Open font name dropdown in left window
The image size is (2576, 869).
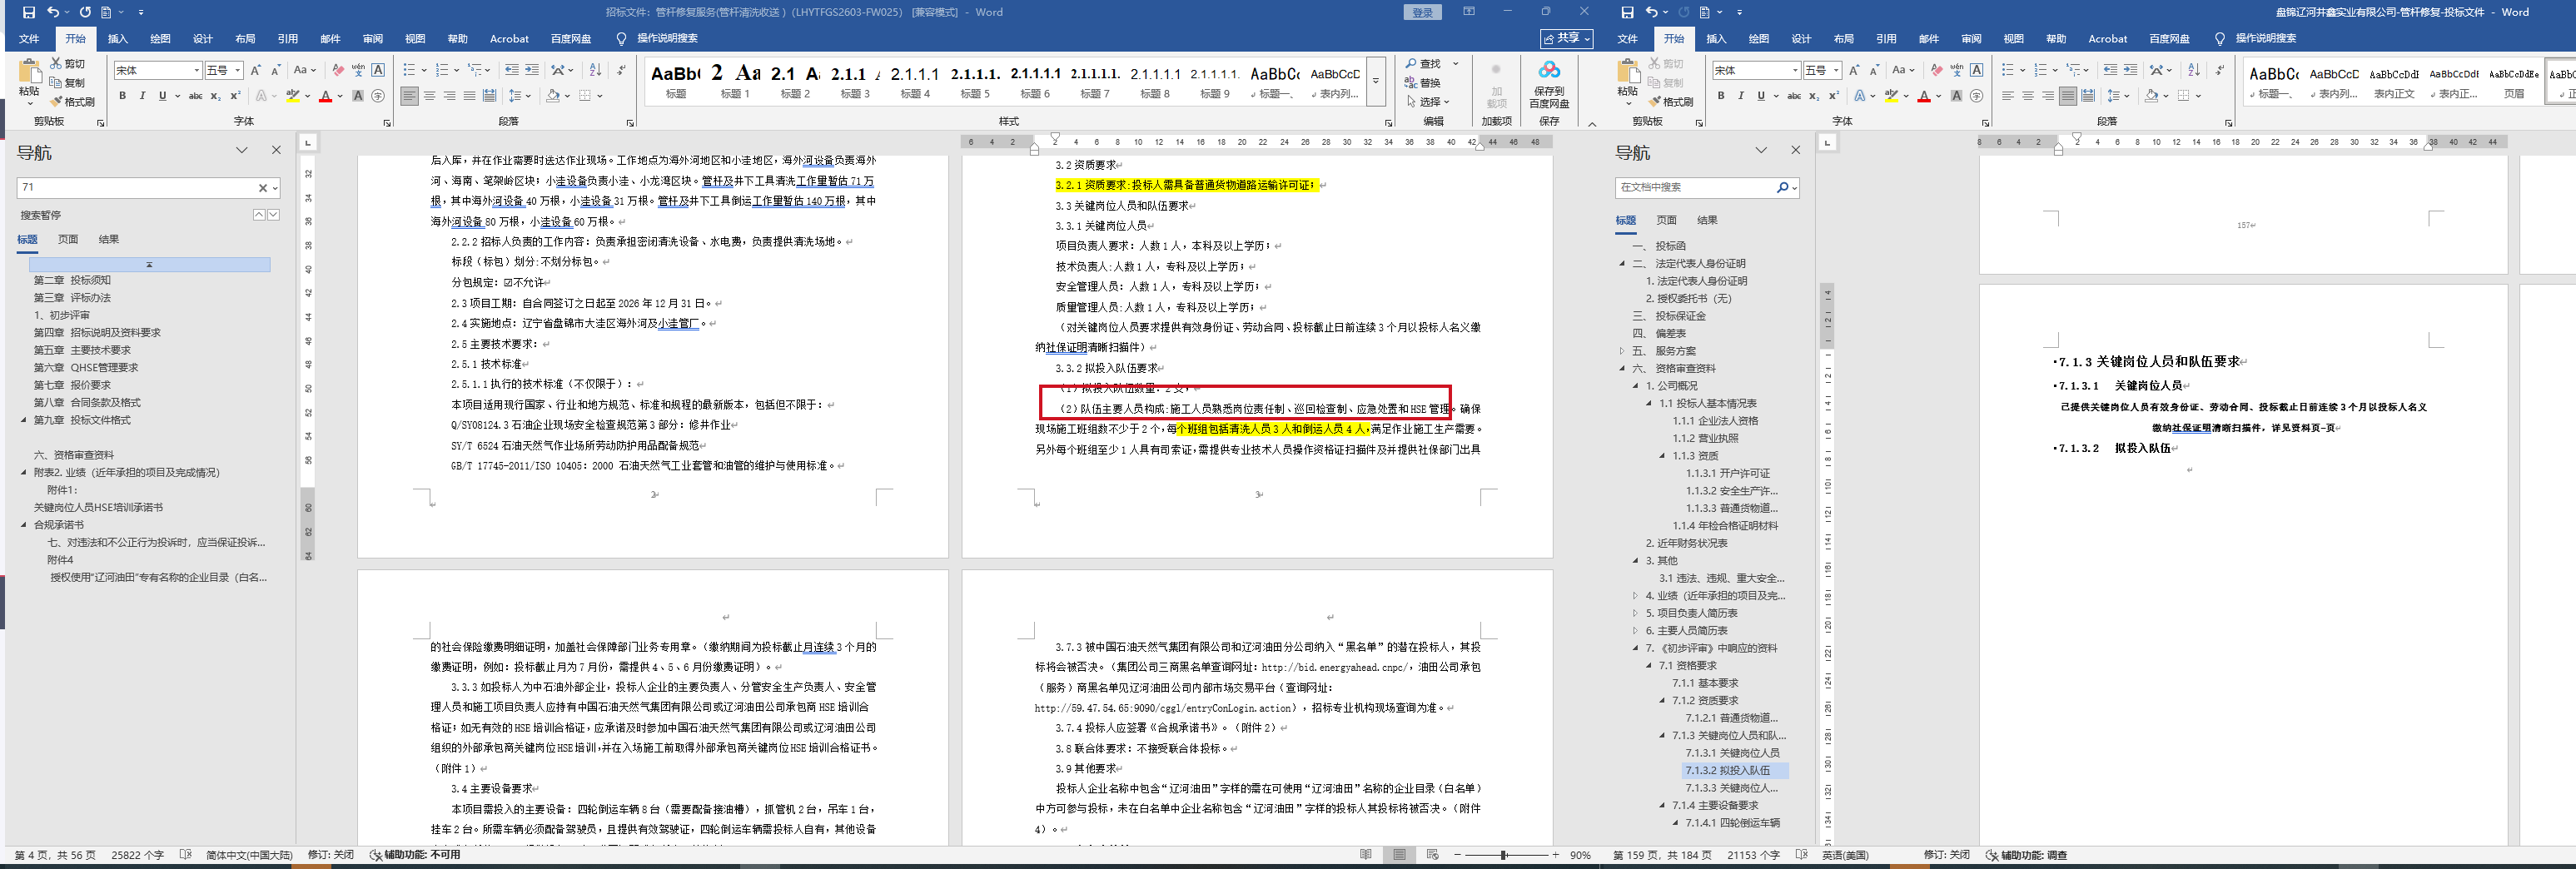coord(196,70)
